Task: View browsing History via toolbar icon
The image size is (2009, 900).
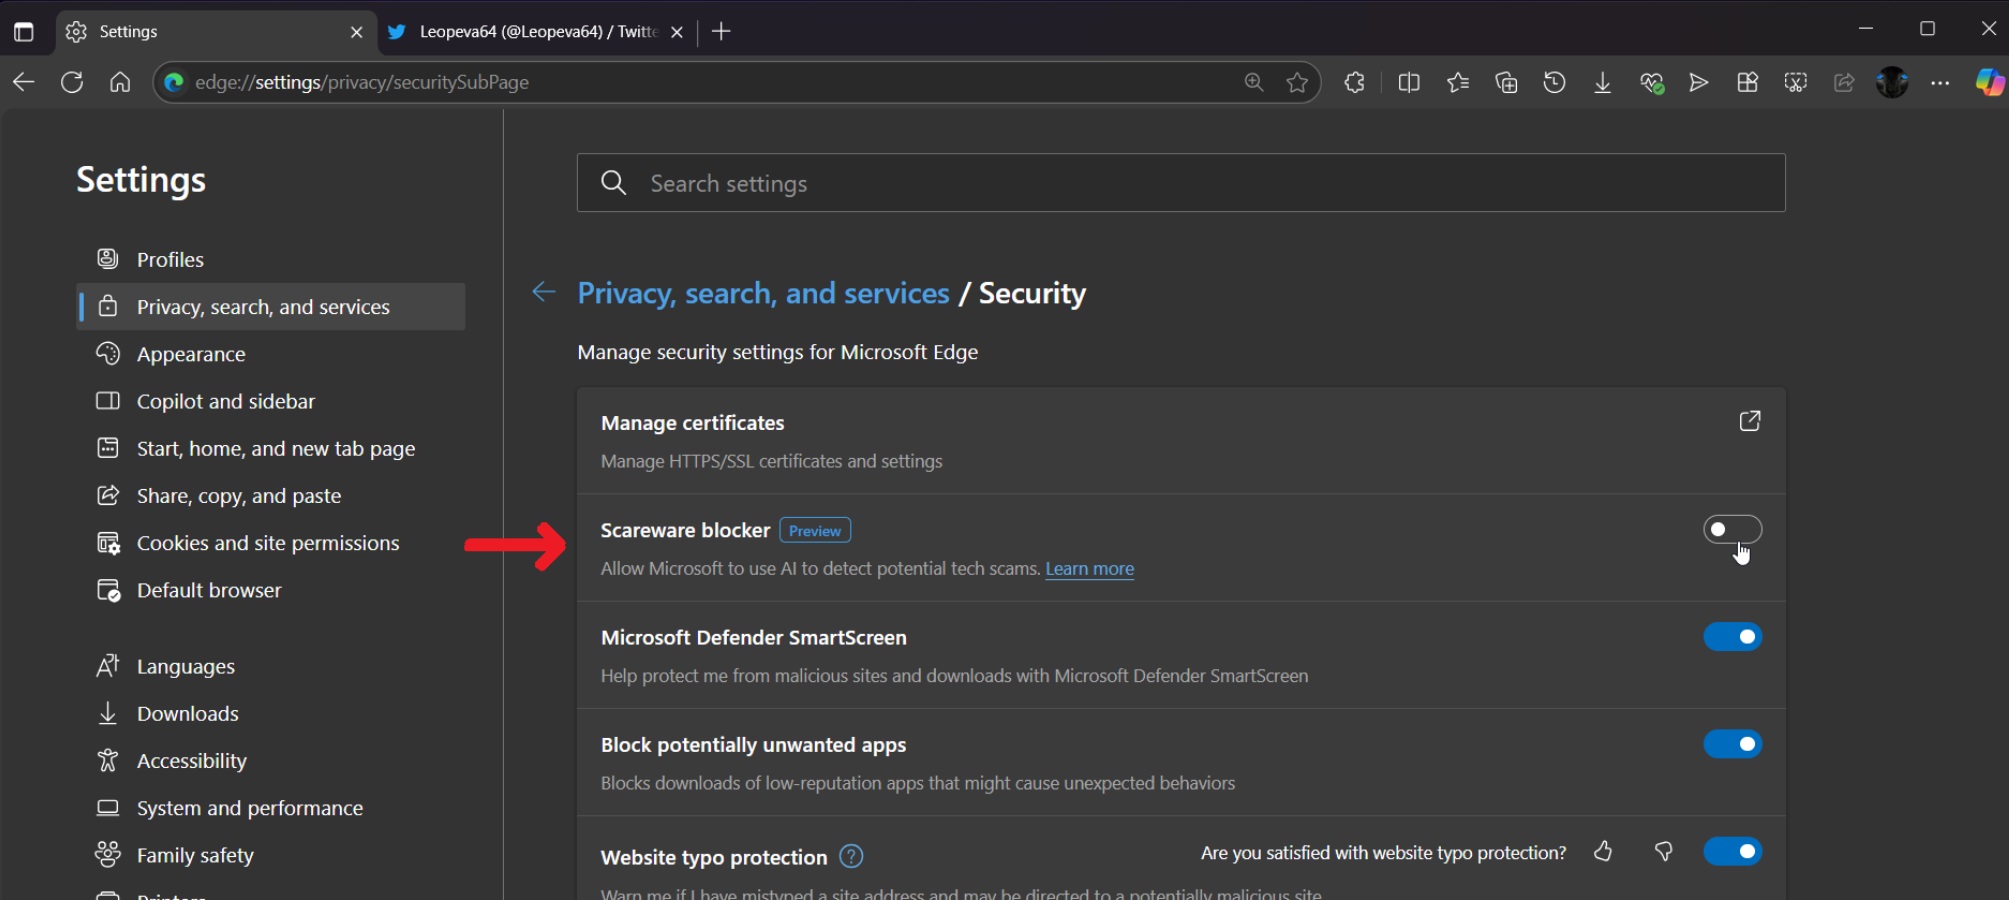Action: (1554, 82)
